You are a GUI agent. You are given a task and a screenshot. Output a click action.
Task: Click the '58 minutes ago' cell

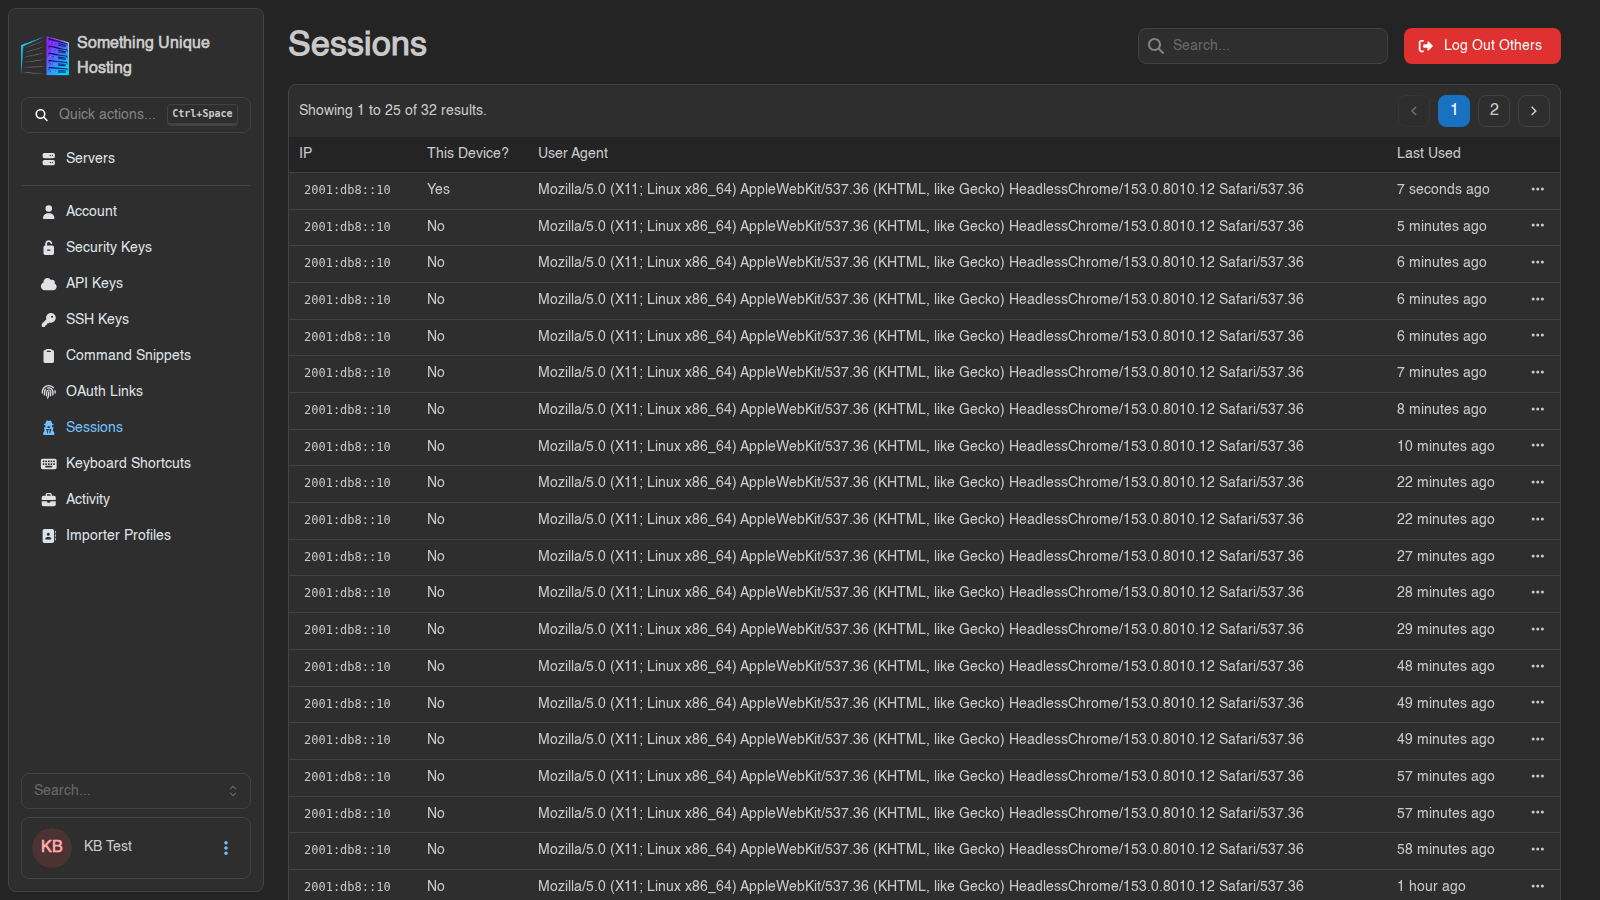[x=1445, y=849]
